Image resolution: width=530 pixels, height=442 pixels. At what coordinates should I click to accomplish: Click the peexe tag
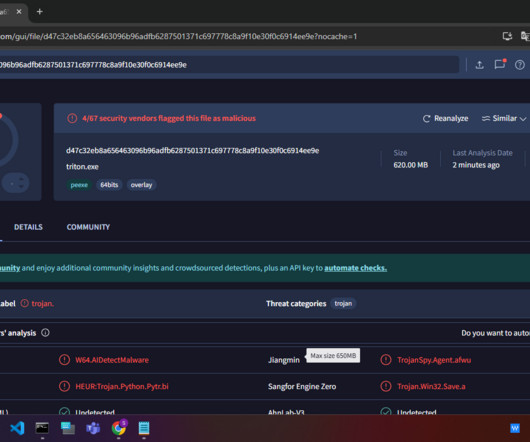79,185
